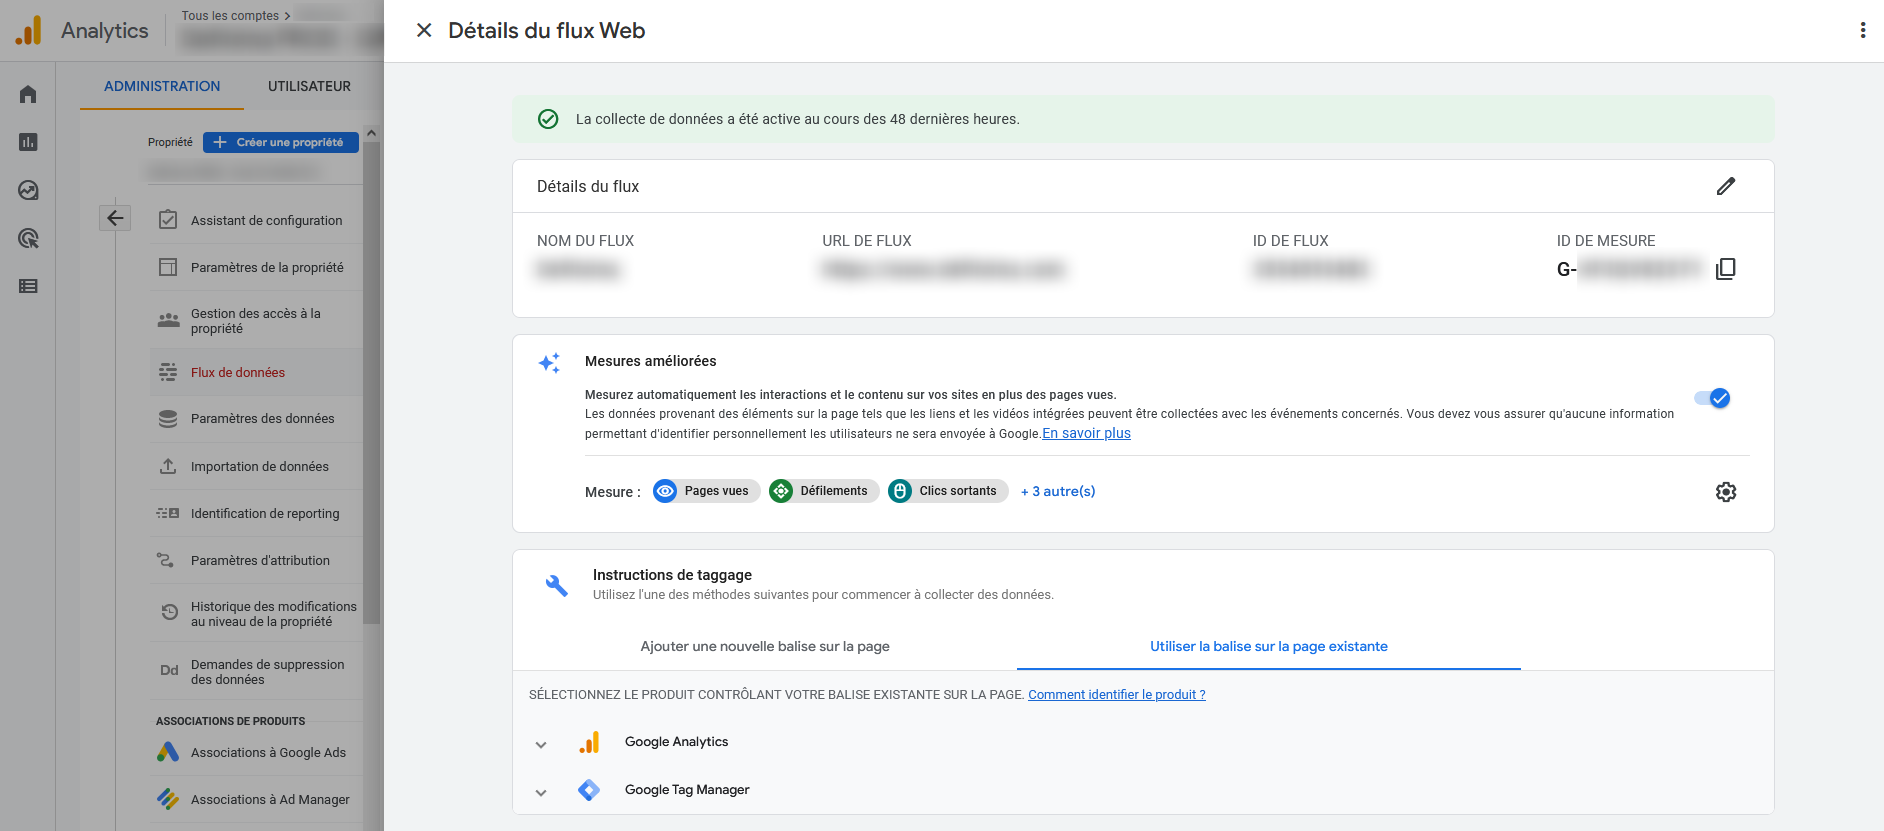Screen dimensions: 1884x831
Task: Open Demandes de suppression des données
Action: (257, 672)
